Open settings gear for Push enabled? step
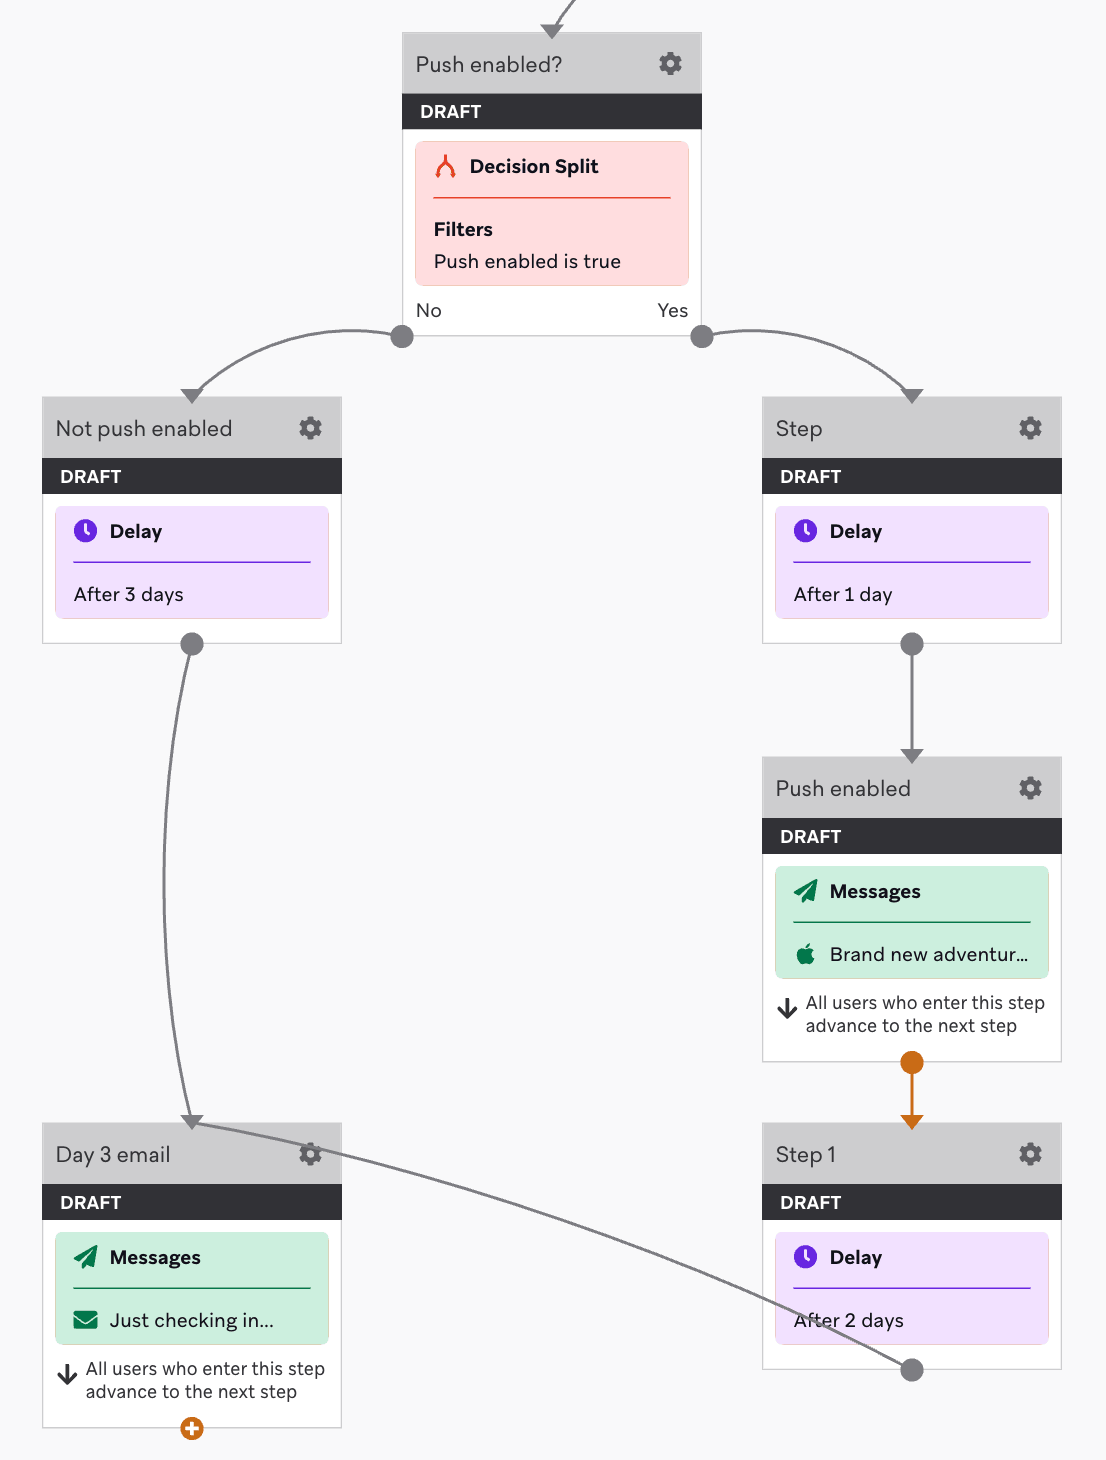Image resolution: width=1106 pixels, height=1460 pixels. (x=670, y=64)
